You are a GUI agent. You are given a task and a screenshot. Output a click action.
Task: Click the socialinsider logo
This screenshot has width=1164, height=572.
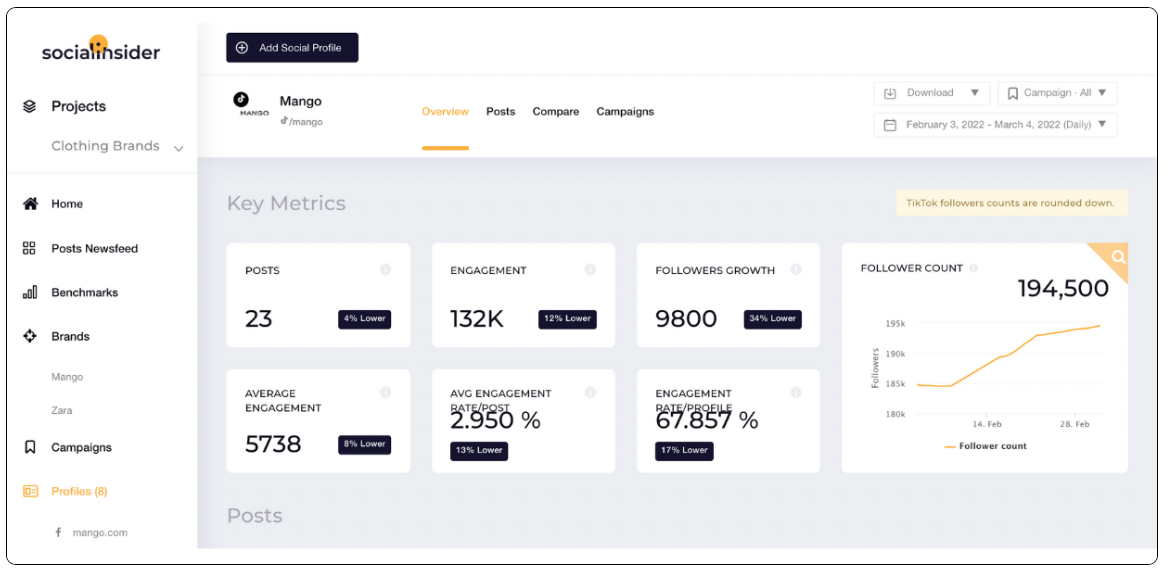[100, 49]
